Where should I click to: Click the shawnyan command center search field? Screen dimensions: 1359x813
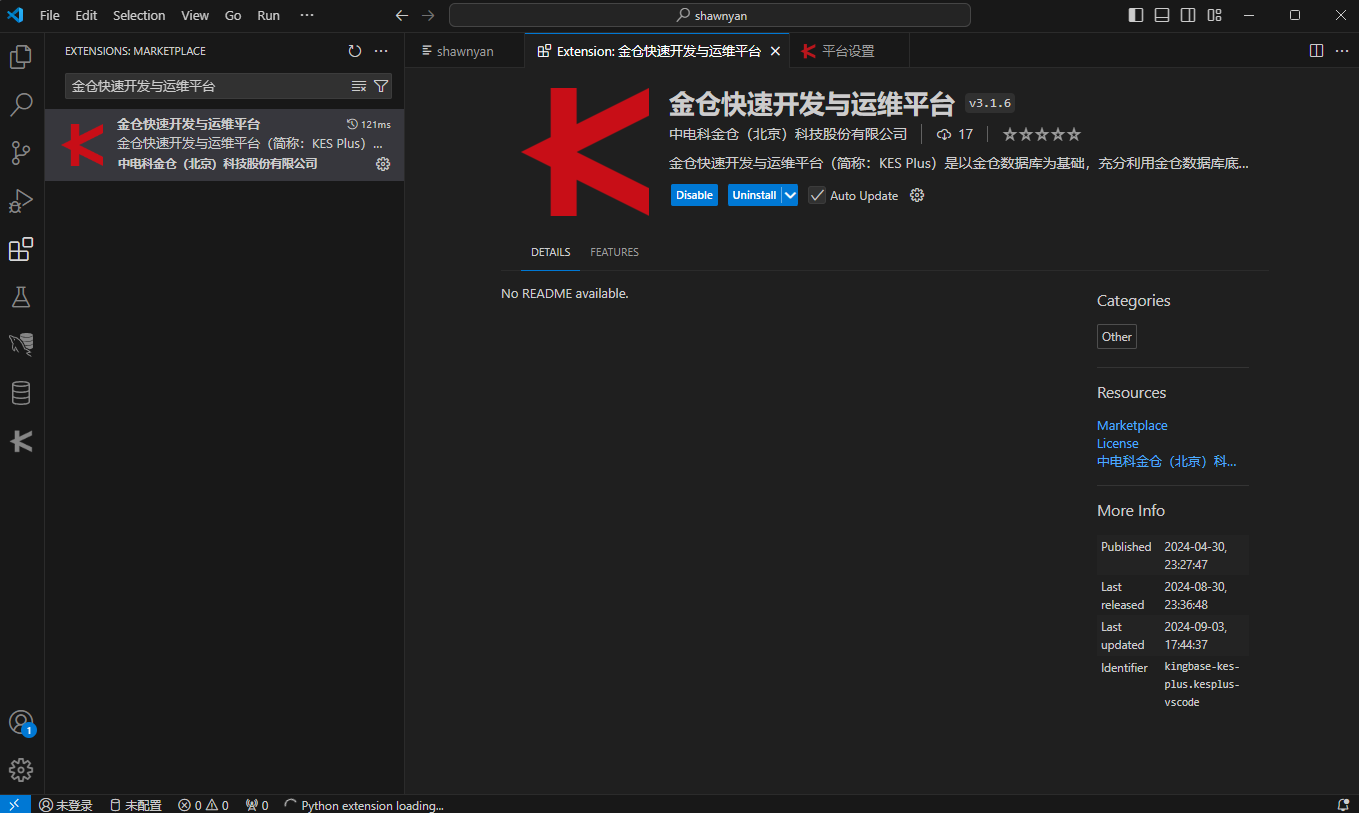711,15
